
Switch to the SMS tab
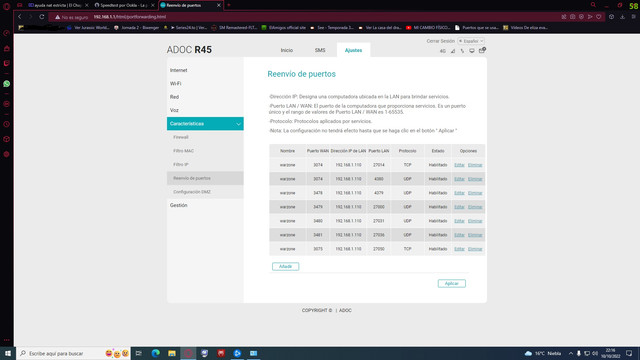point(320,50)
